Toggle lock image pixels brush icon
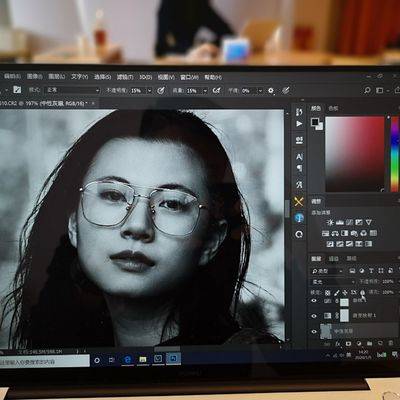Viewport: 400px width, 400px height. click(x=336, y=293)
